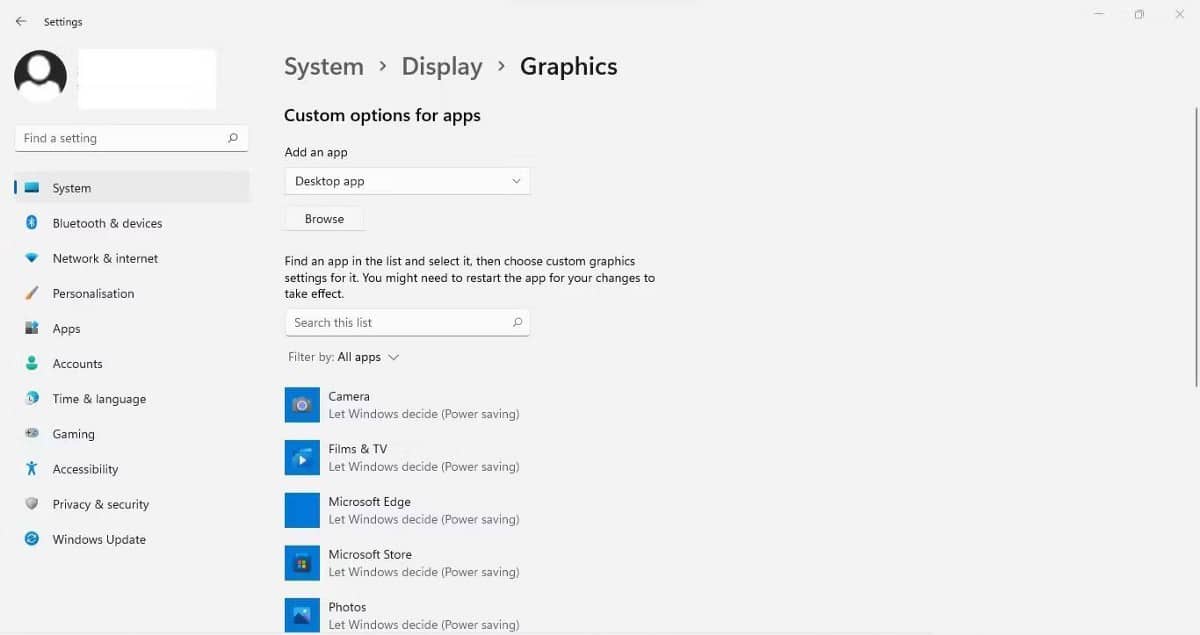Image resolution: width=1200 pixels, height=635 pixels.
Task: Go back using the arrow button
Action: tap(20, 21)
